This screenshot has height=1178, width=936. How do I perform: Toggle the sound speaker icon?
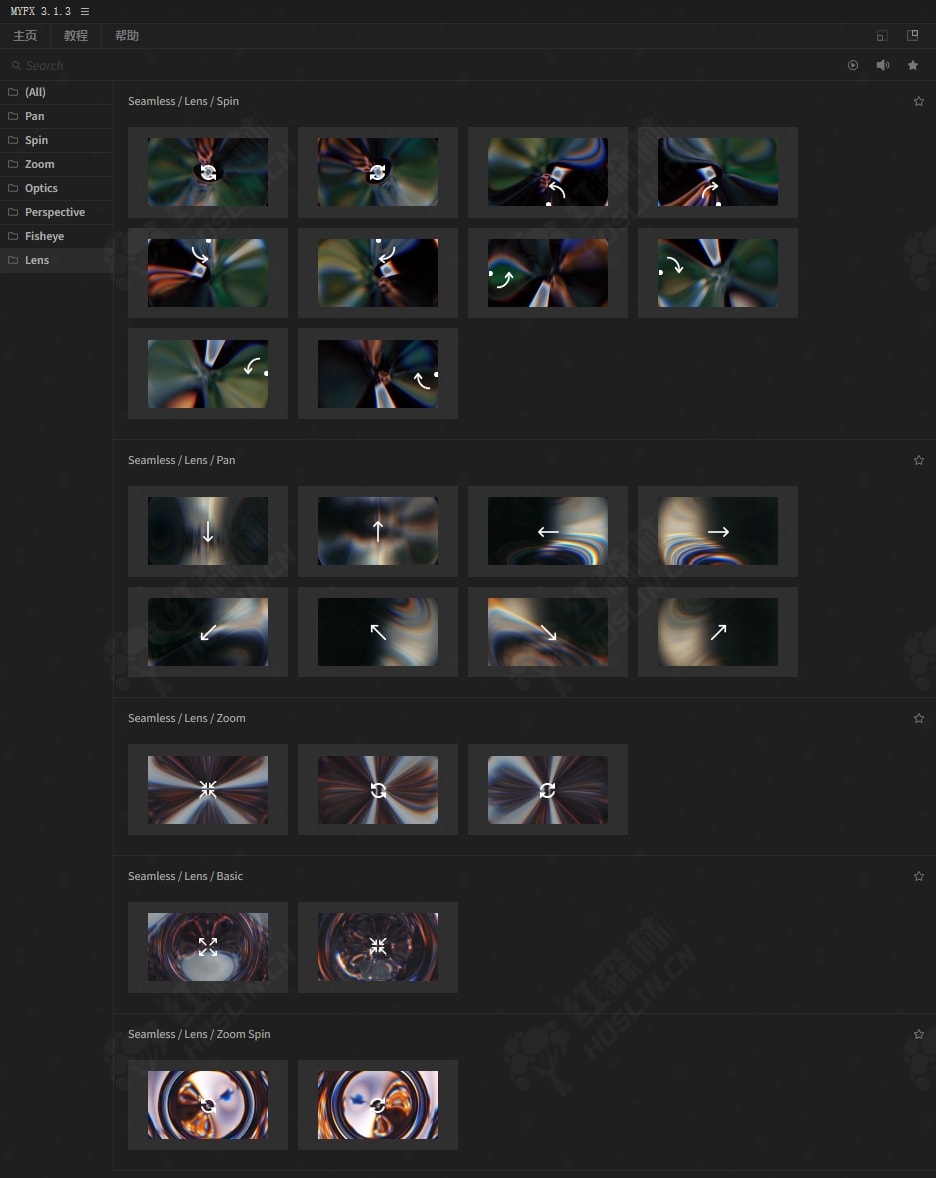[883, 65]
